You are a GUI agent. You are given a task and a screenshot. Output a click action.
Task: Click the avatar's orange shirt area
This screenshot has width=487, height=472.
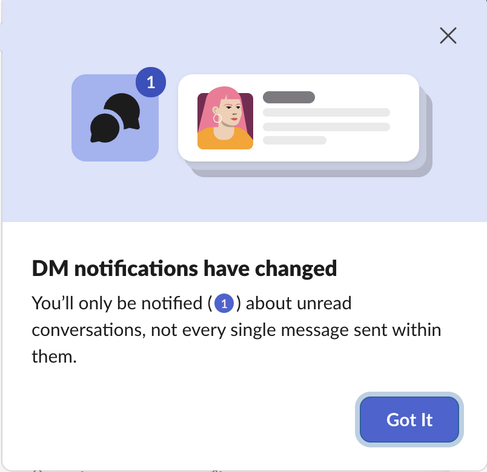coord(225,139)
